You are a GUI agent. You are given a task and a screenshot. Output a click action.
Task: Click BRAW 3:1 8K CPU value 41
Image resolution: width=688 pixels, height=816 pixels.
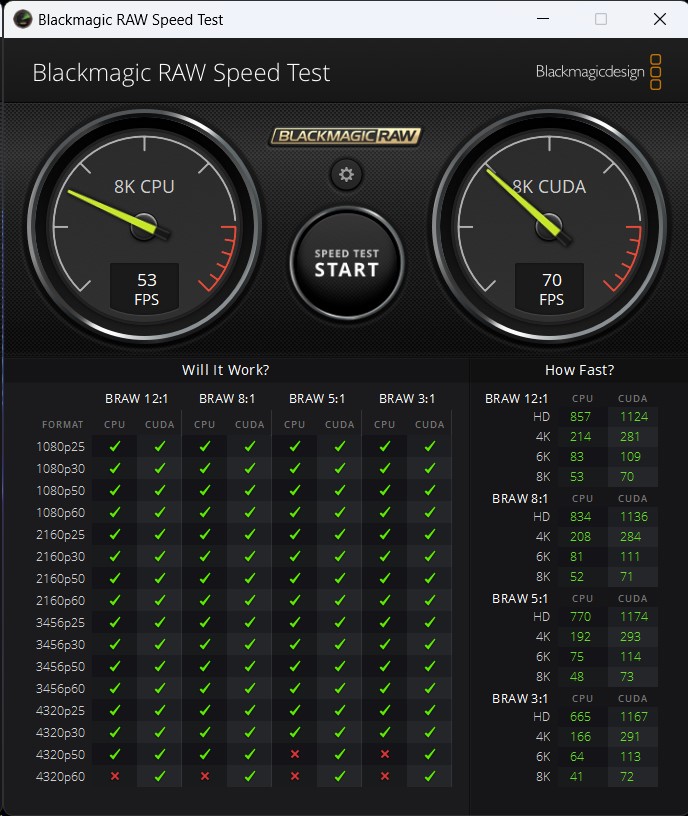[x=577, y=776]
